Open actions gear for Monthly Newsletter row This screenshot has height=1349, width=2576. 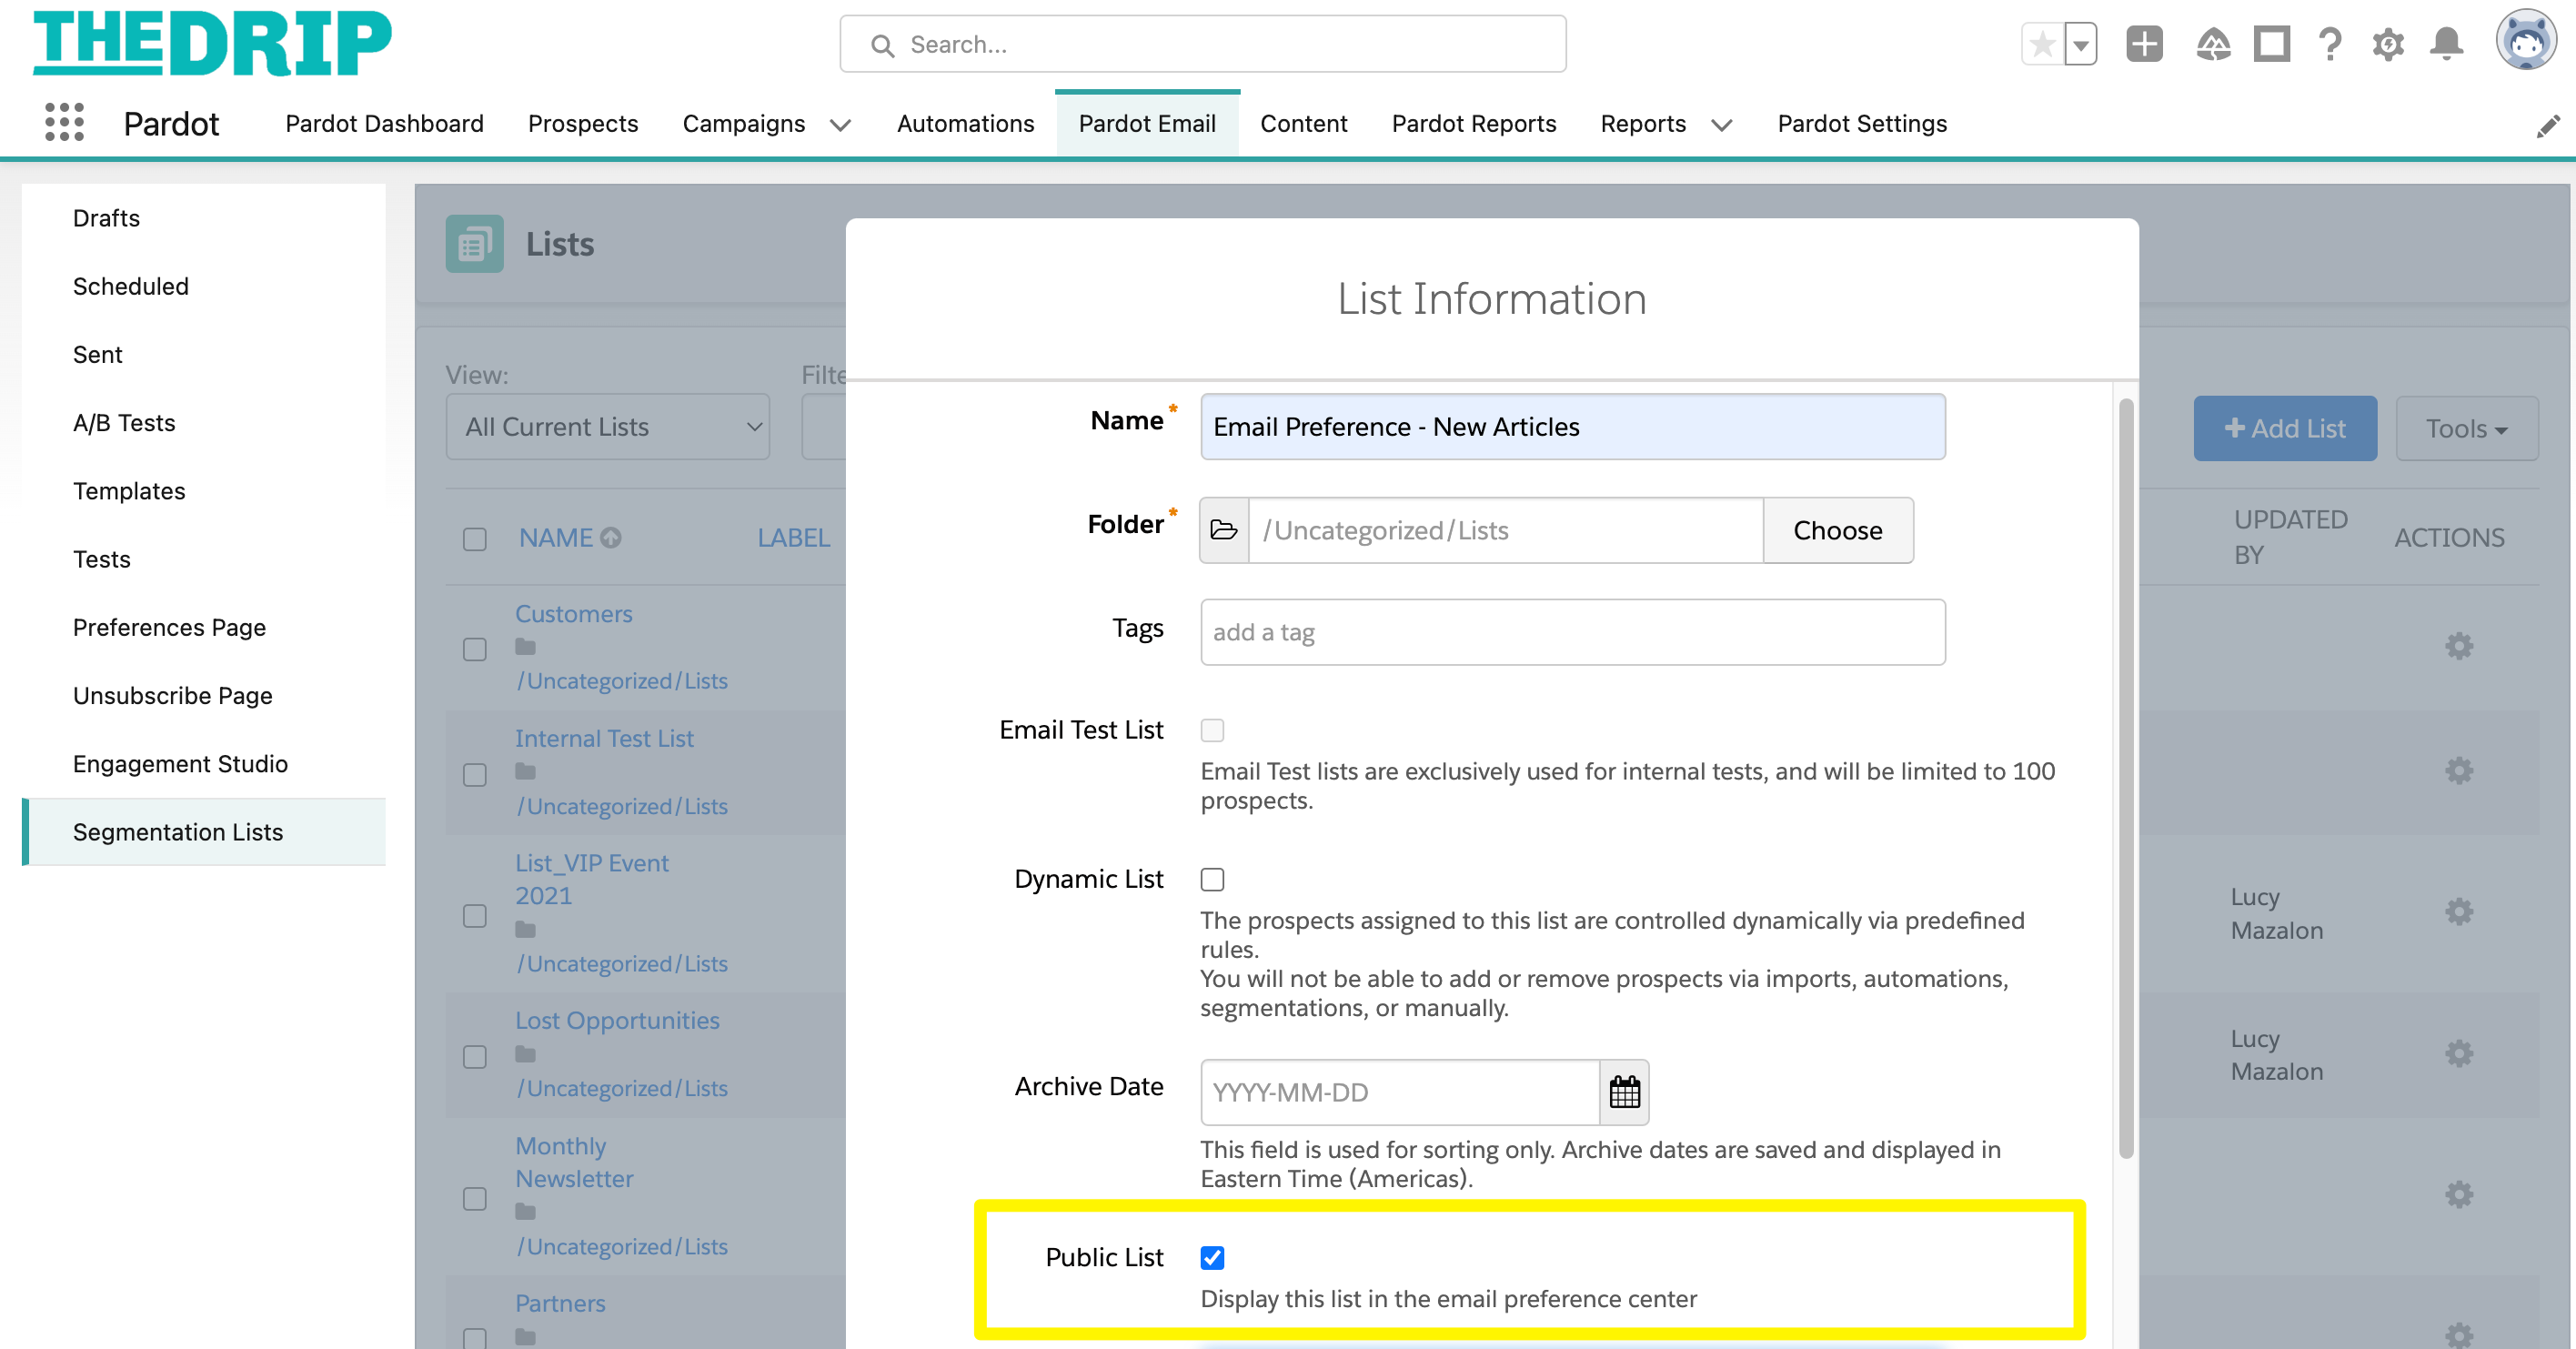[2459, 1194]
